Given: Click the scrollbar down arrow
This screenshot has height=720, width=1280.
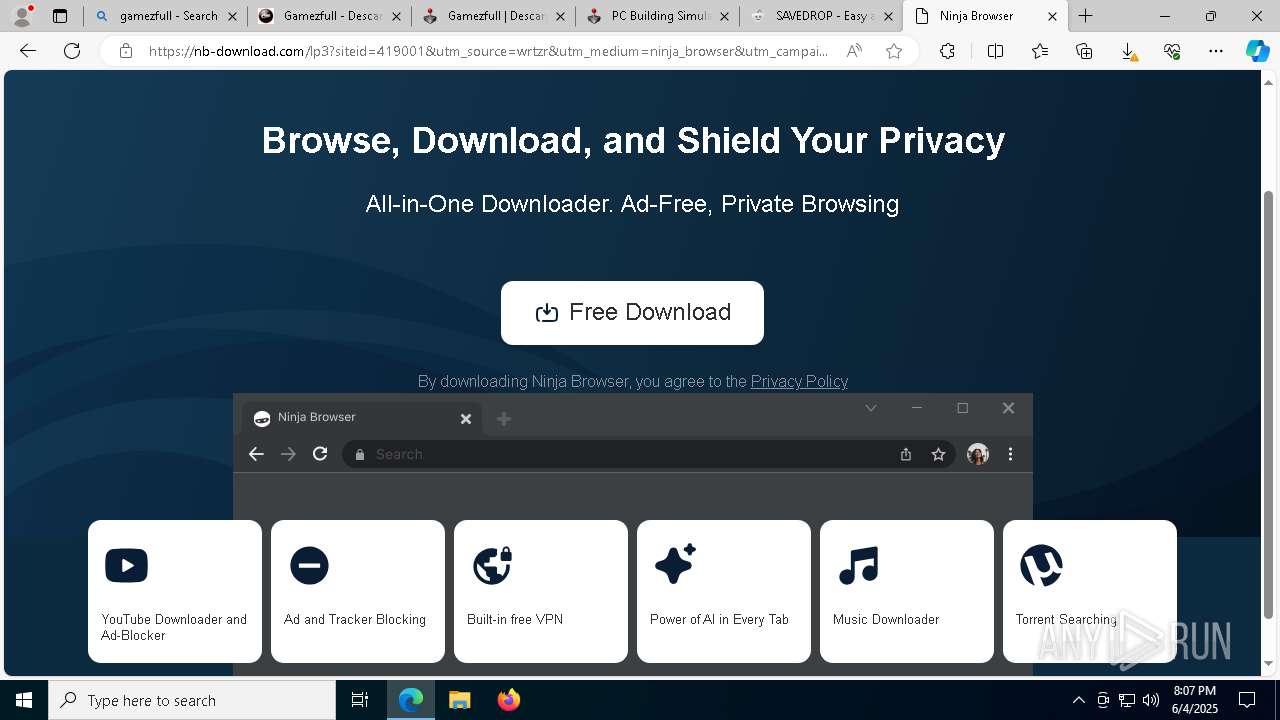Looking at the screenshot, I should [1269, 664].
